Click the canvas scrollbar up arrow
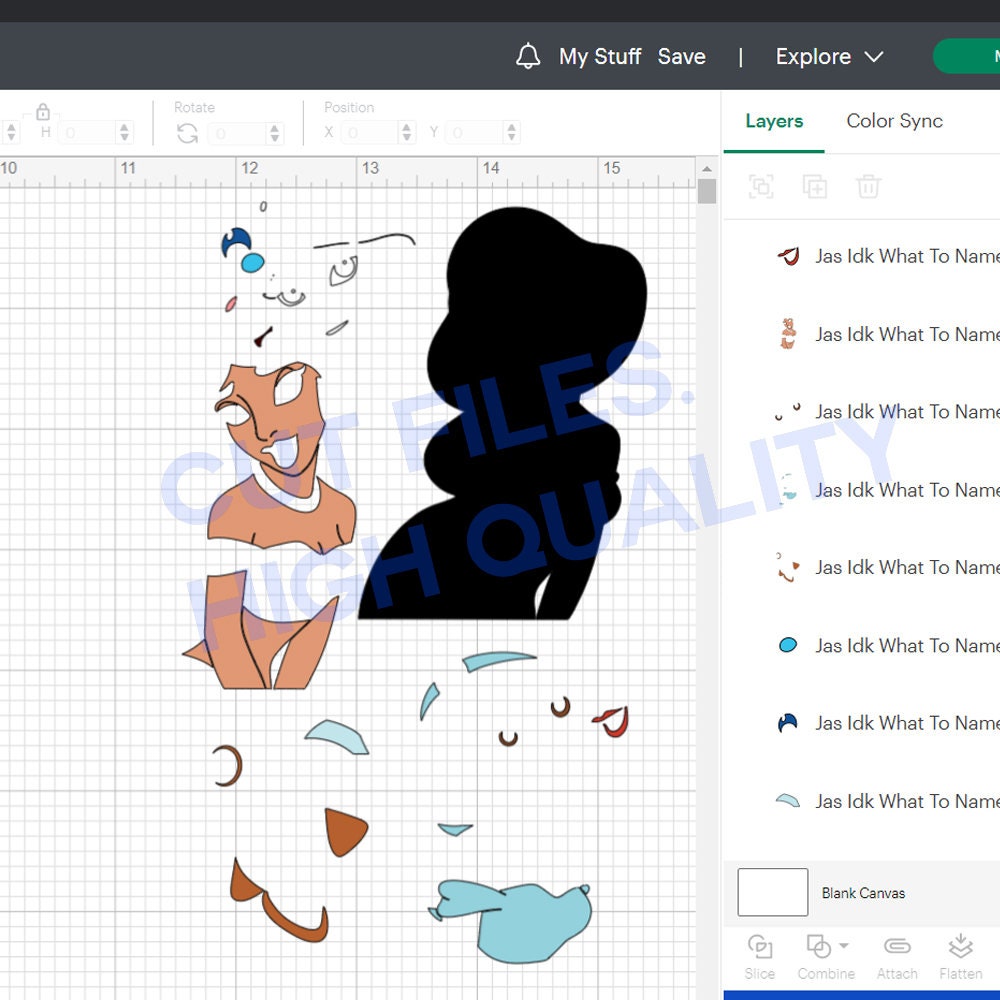1000x1000 pixels. pyautogui.click(x=707, y=169)
